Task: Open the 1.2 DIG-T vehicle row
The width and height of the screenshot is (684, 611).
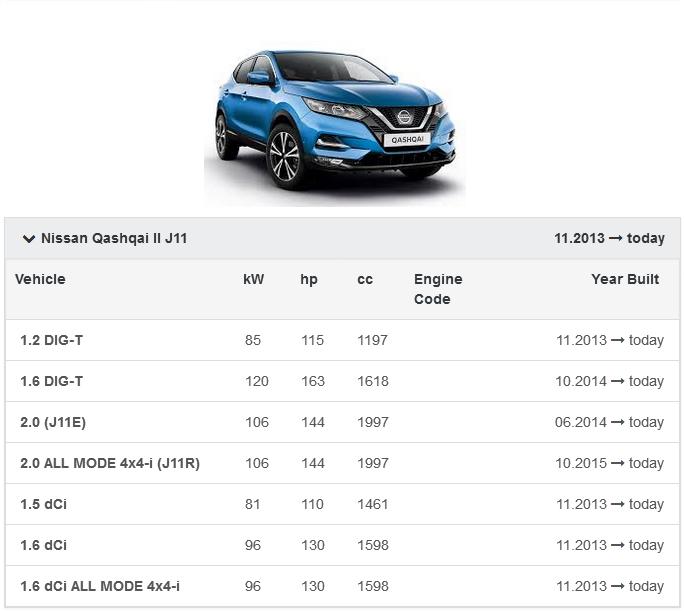Action: click(52, 340)
